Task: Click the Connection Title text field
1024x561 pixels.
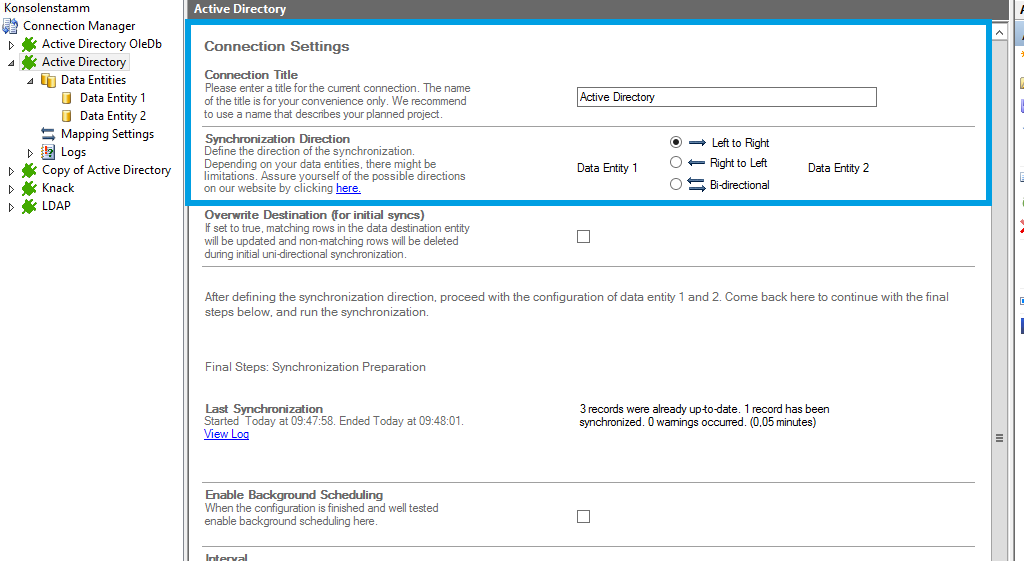Action: click(727, 97)
